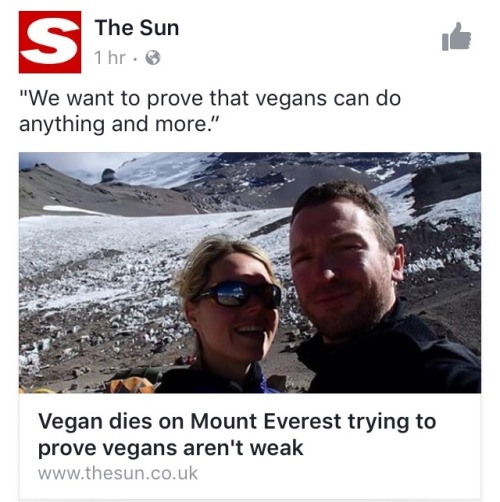
Task: Click the orange tent in photo corner
Action: pos(132,385)
